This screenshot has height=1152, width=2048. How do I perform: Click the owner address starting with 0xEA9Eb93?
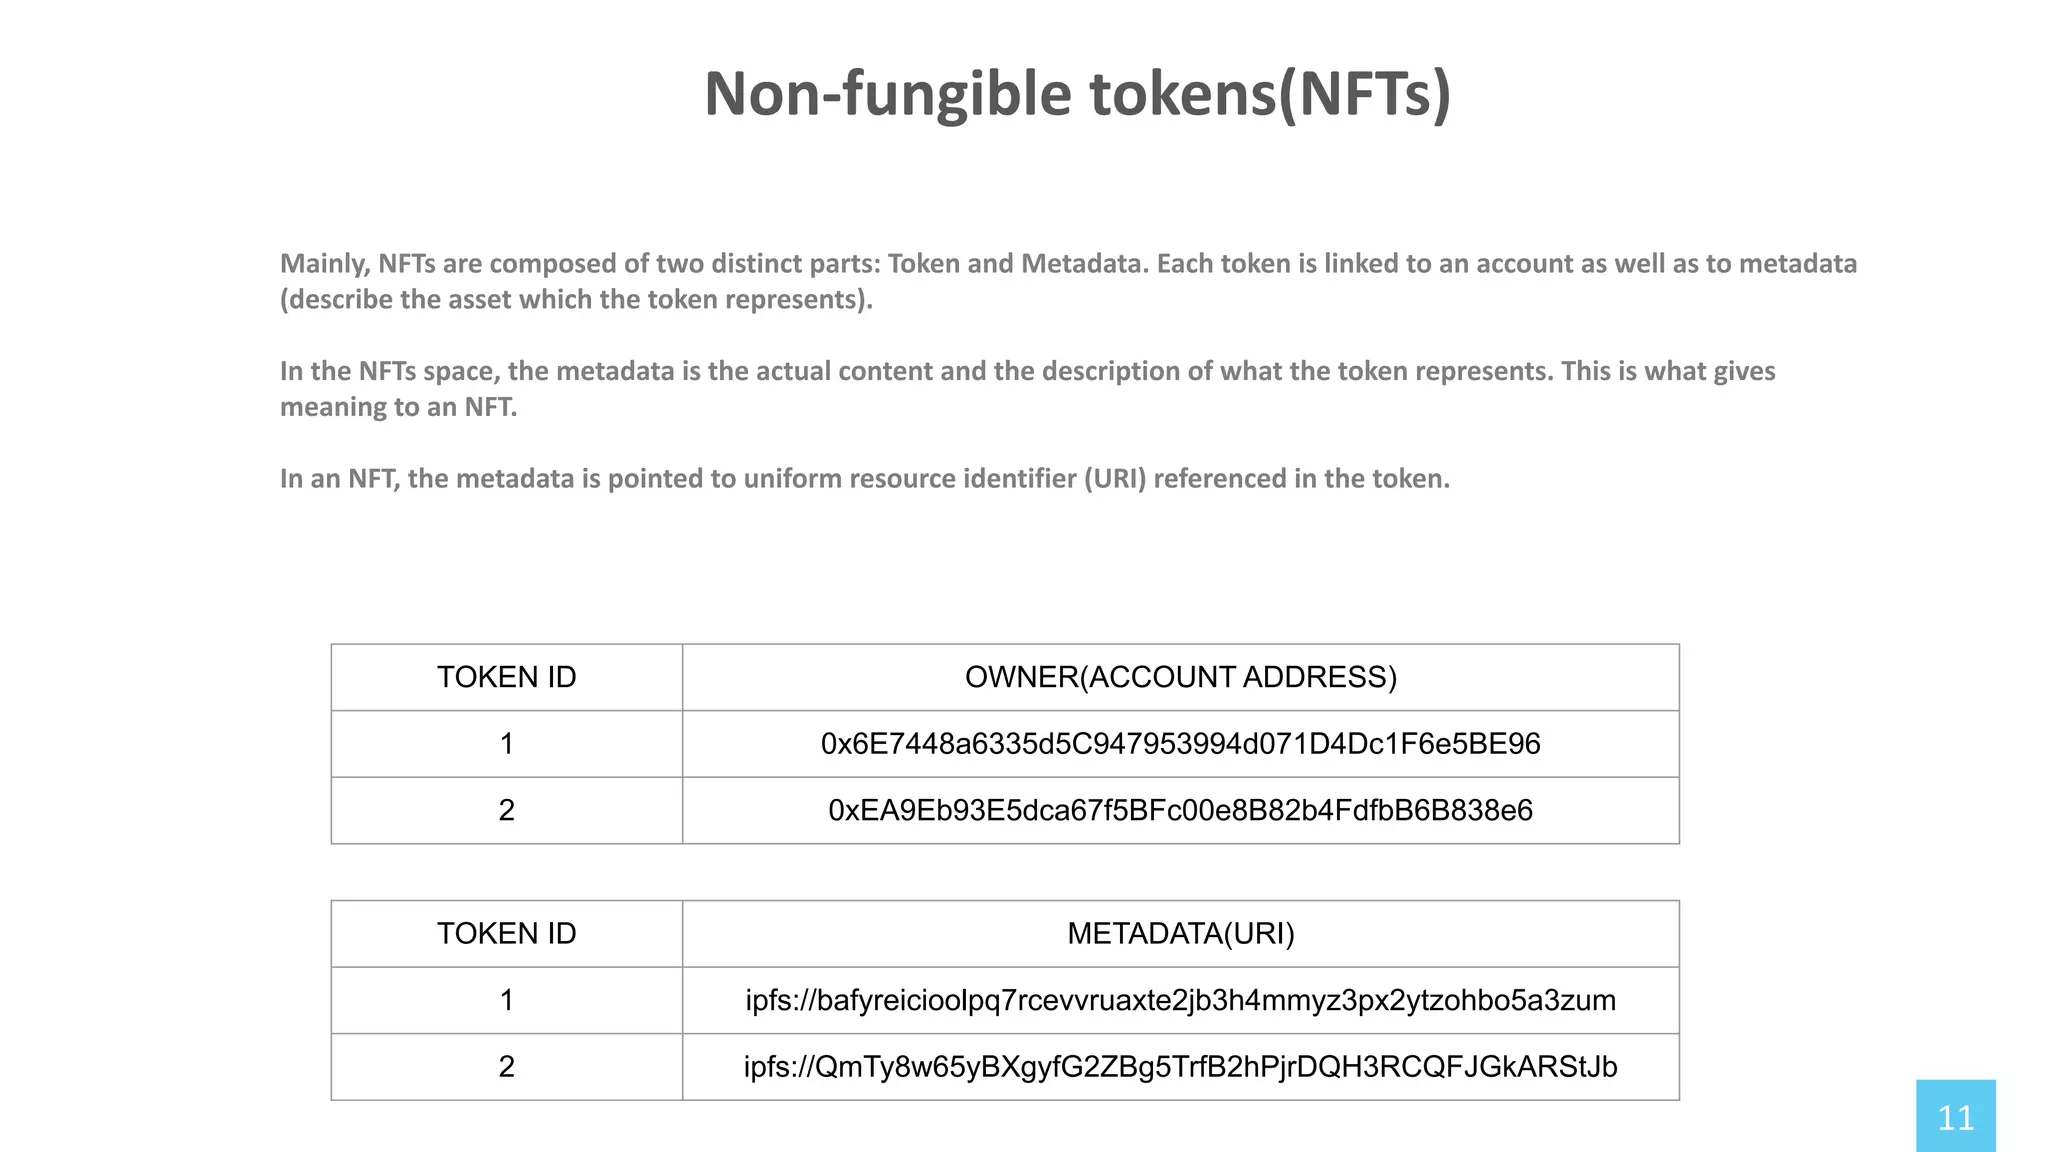(1180, 810)
